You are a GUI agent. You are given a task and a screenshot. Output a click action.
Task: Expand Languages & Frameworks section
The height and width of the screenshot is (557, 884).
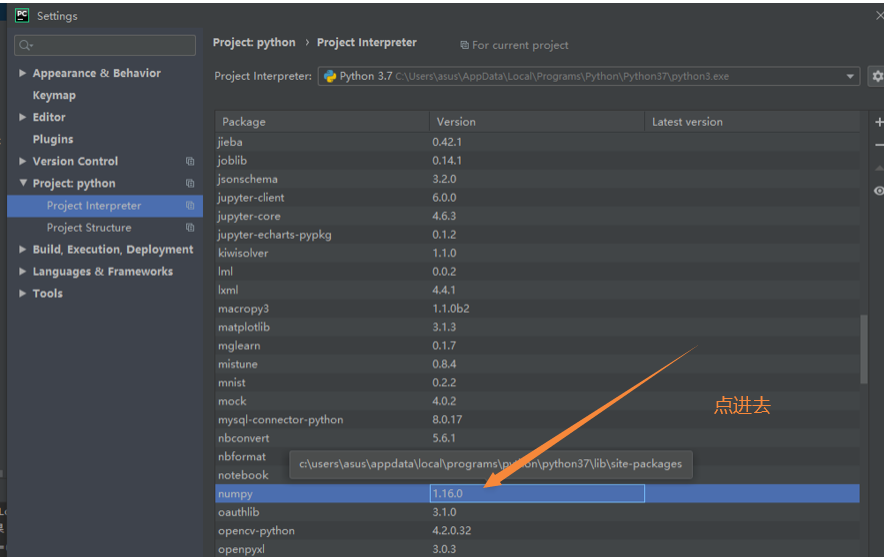coord(23,271)
